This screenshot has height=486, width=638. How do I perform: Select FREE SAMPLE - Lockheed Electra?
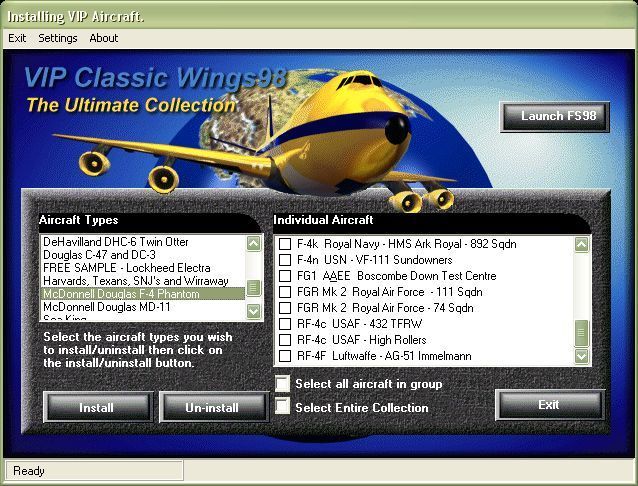[143, 268]
